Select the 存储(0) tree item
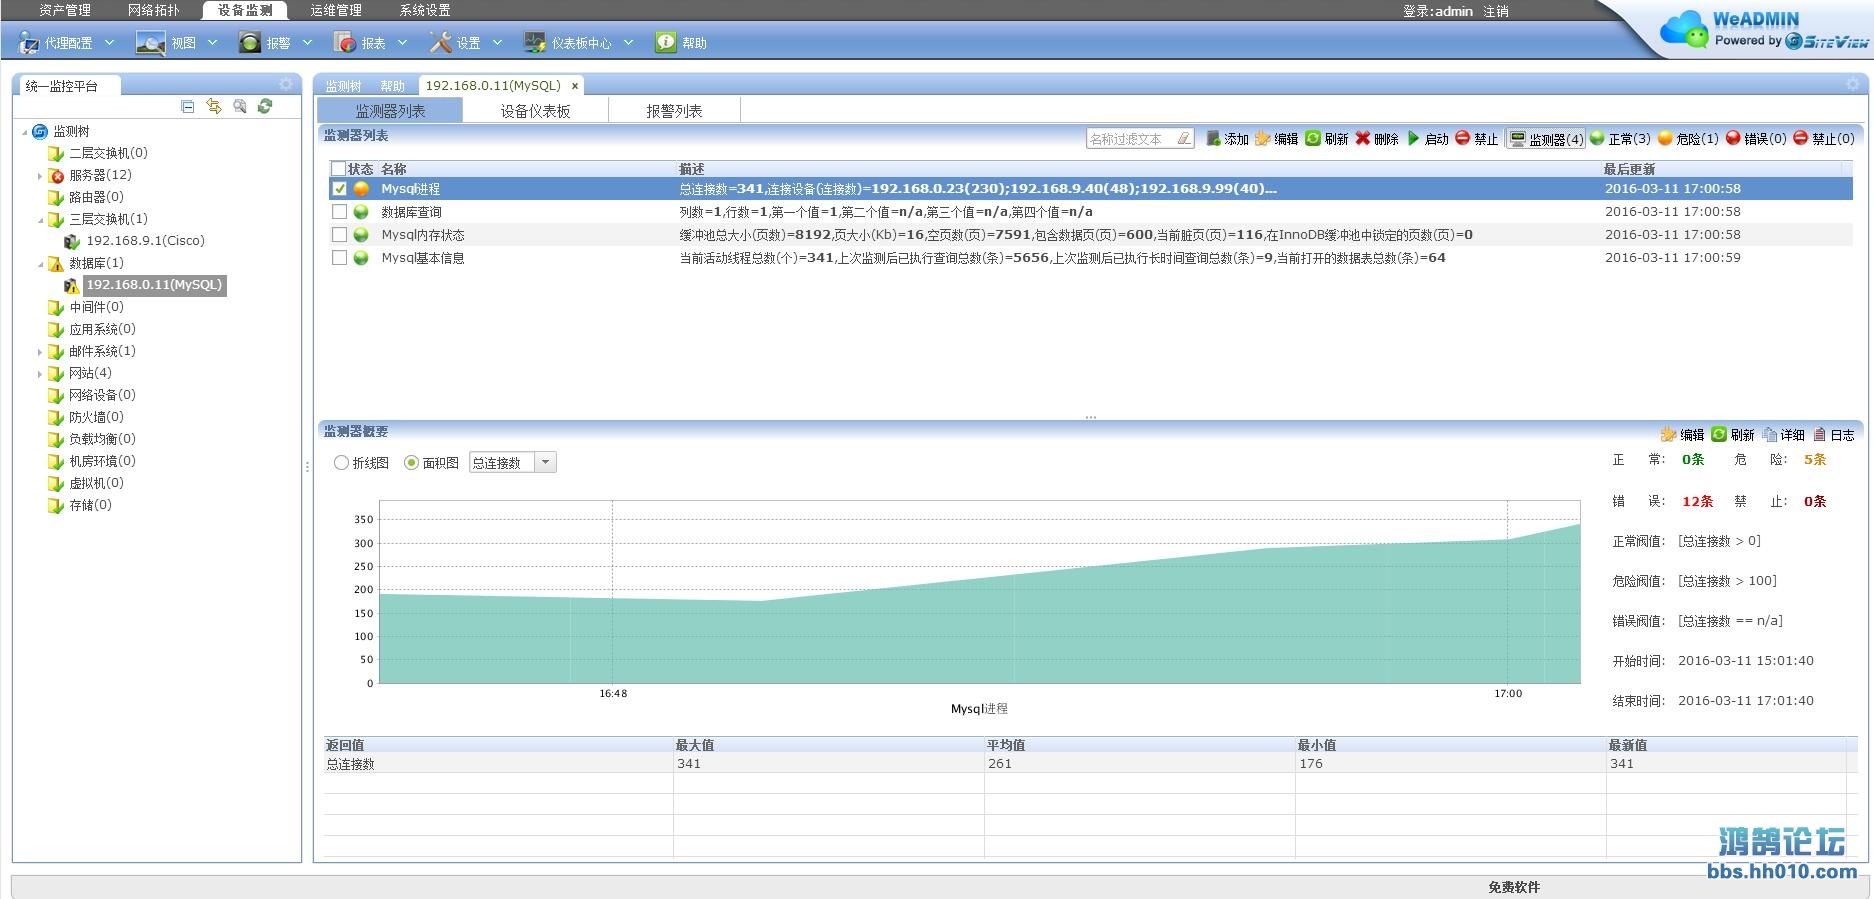 tap(90, 505)
